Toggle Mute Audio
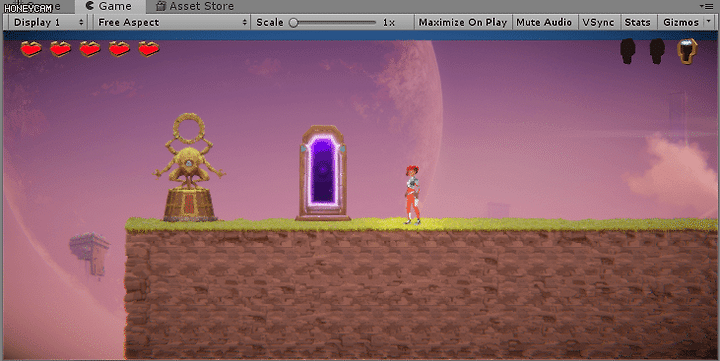The height and width of the screenshot is (361, 720). coord(544,23)
